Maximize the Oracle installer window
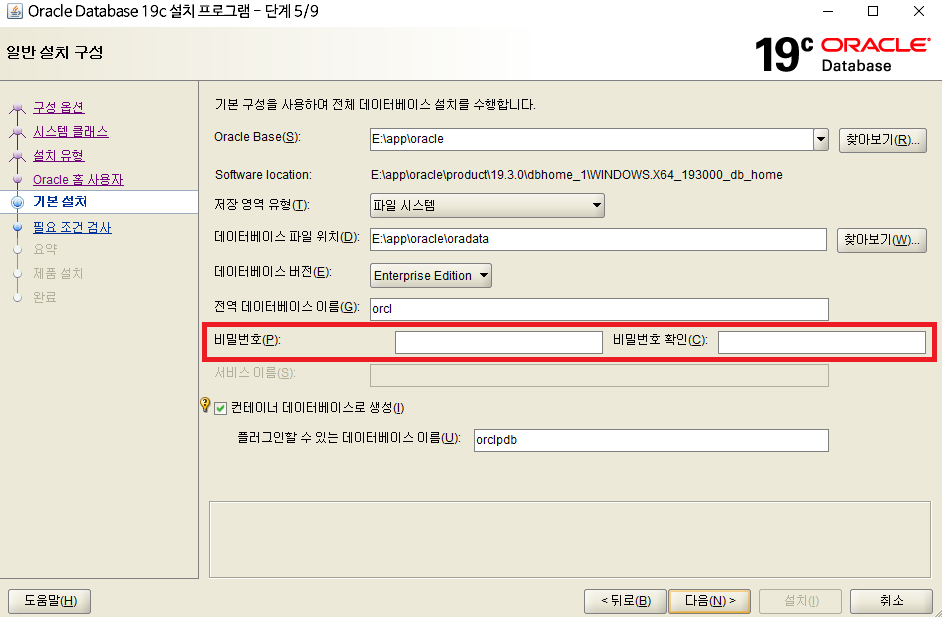Image resolution: width=942 pixels, height=617 pixels. pyautogui.click(x=873, y=11)
